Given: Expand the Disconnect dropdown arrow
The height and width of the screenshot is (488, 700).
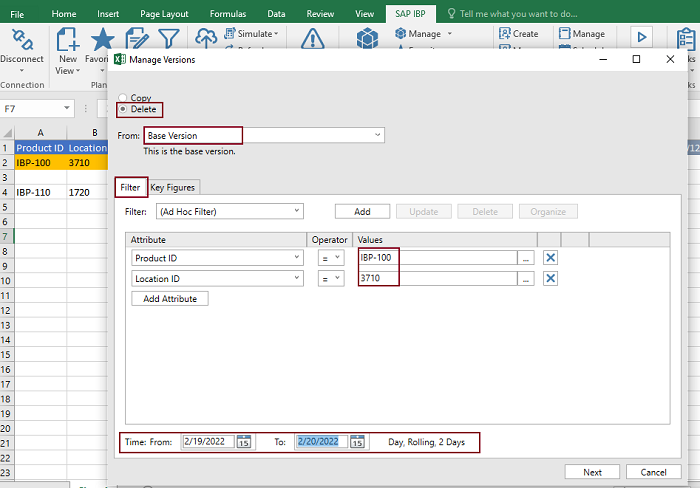Looking at the screenshot, I should (21, 71).
